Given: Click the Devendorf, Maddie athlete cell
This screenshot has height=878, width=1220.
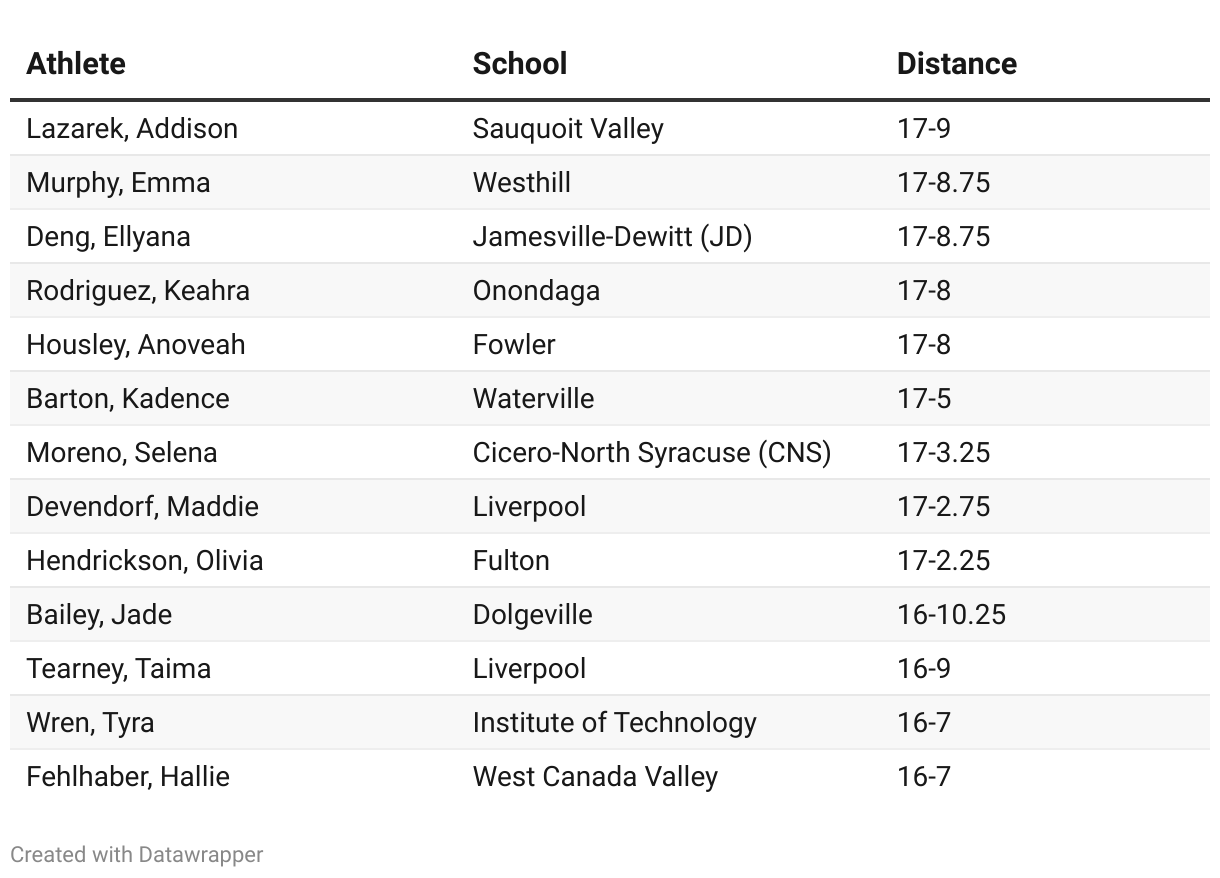Looking at the screenshot, I should pyautogui.click(x=142, y=507).
